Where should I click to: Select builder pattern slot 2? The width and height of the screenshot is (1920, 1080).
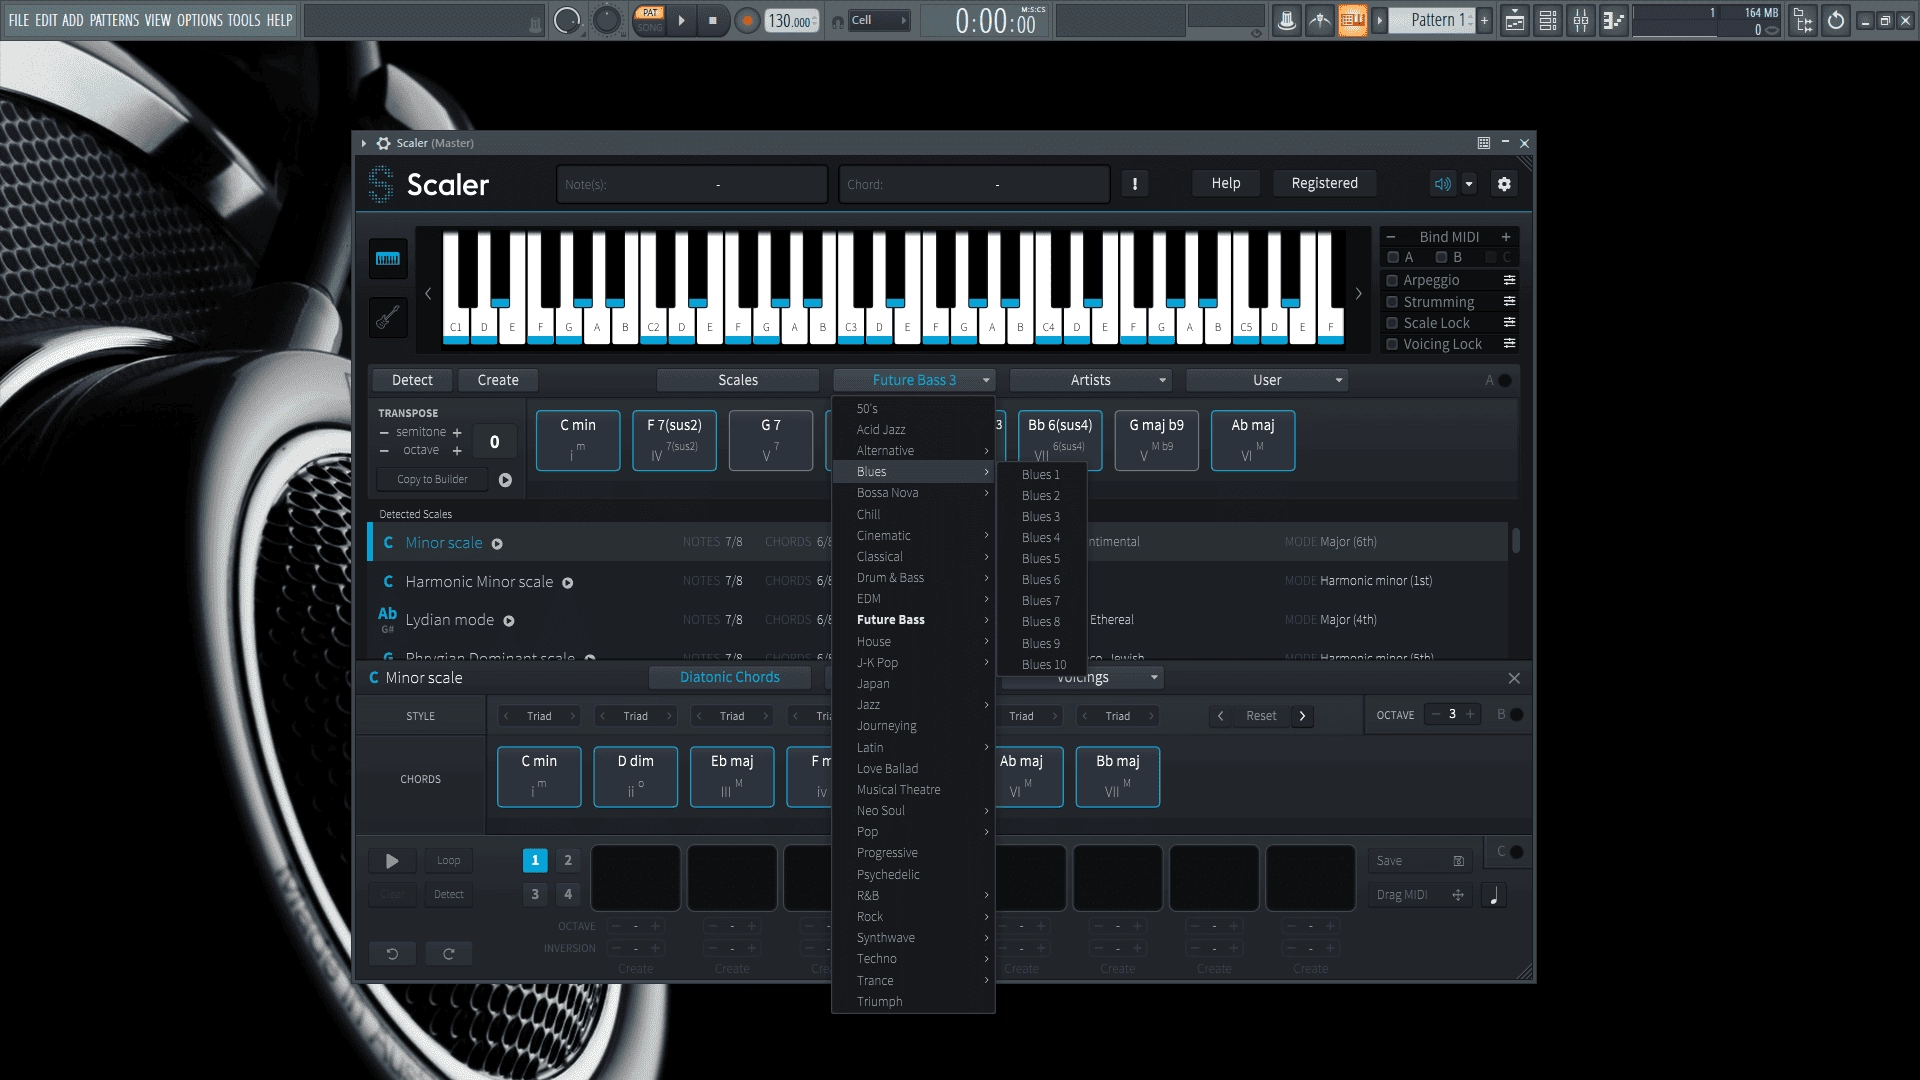[568, 860]
